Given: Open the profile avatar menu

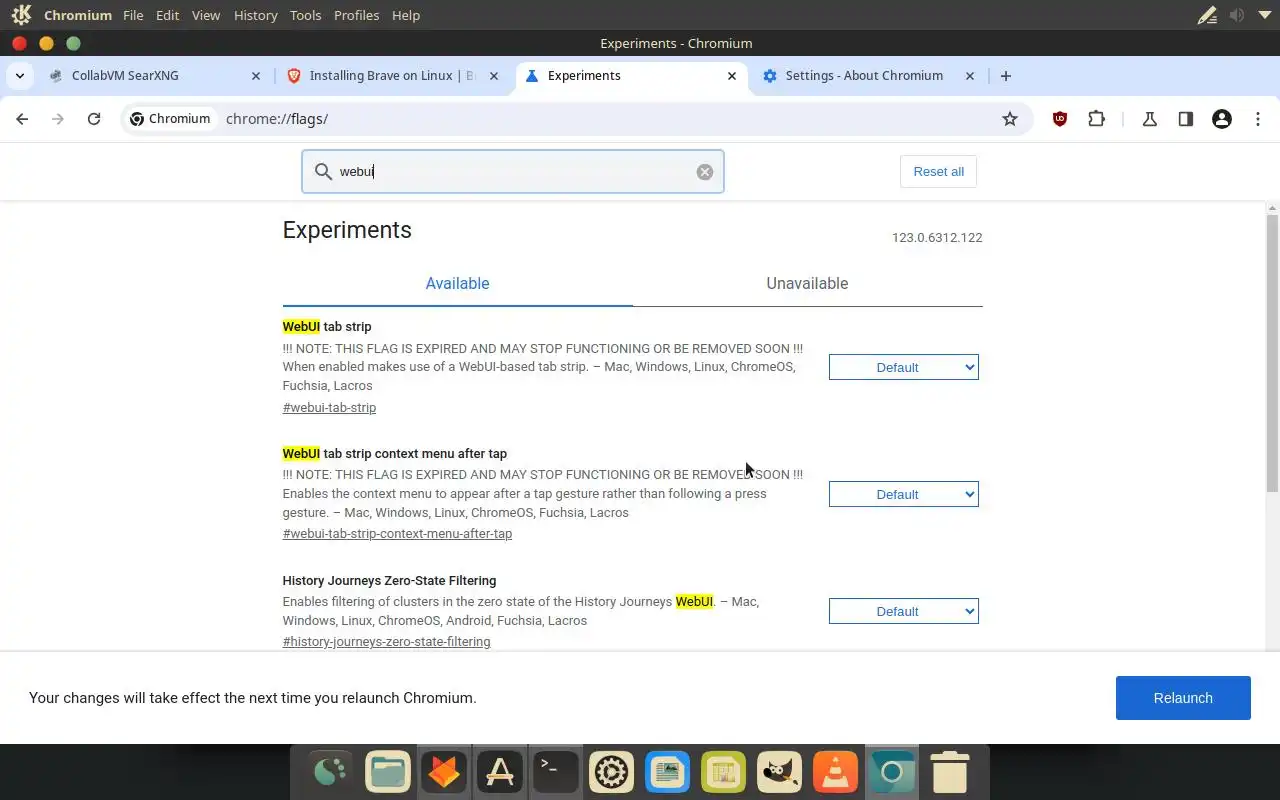Looking at the screenshot, I should click(x=1221, y=119).
